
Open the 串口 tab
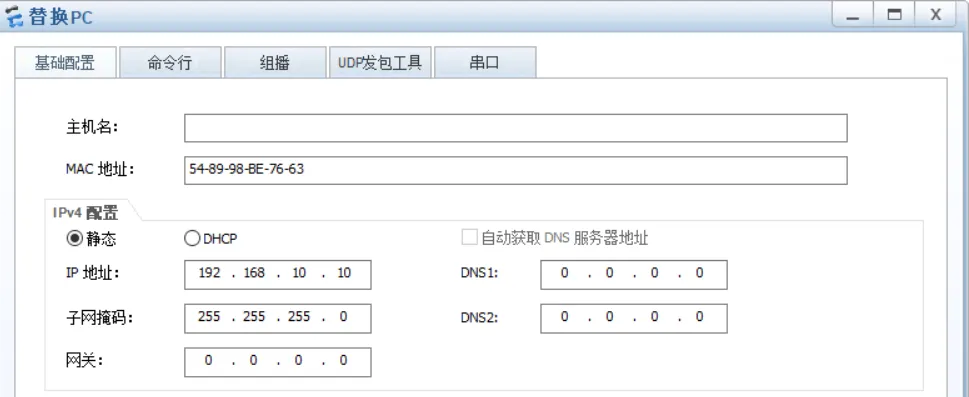click(485, 62)
